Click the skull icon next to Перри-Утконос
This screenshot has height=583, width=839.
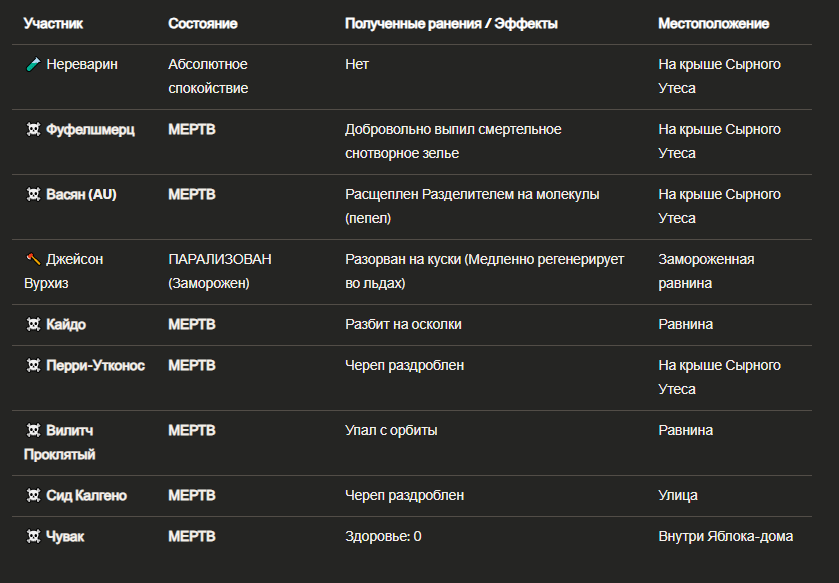click(x=33, y=365)
